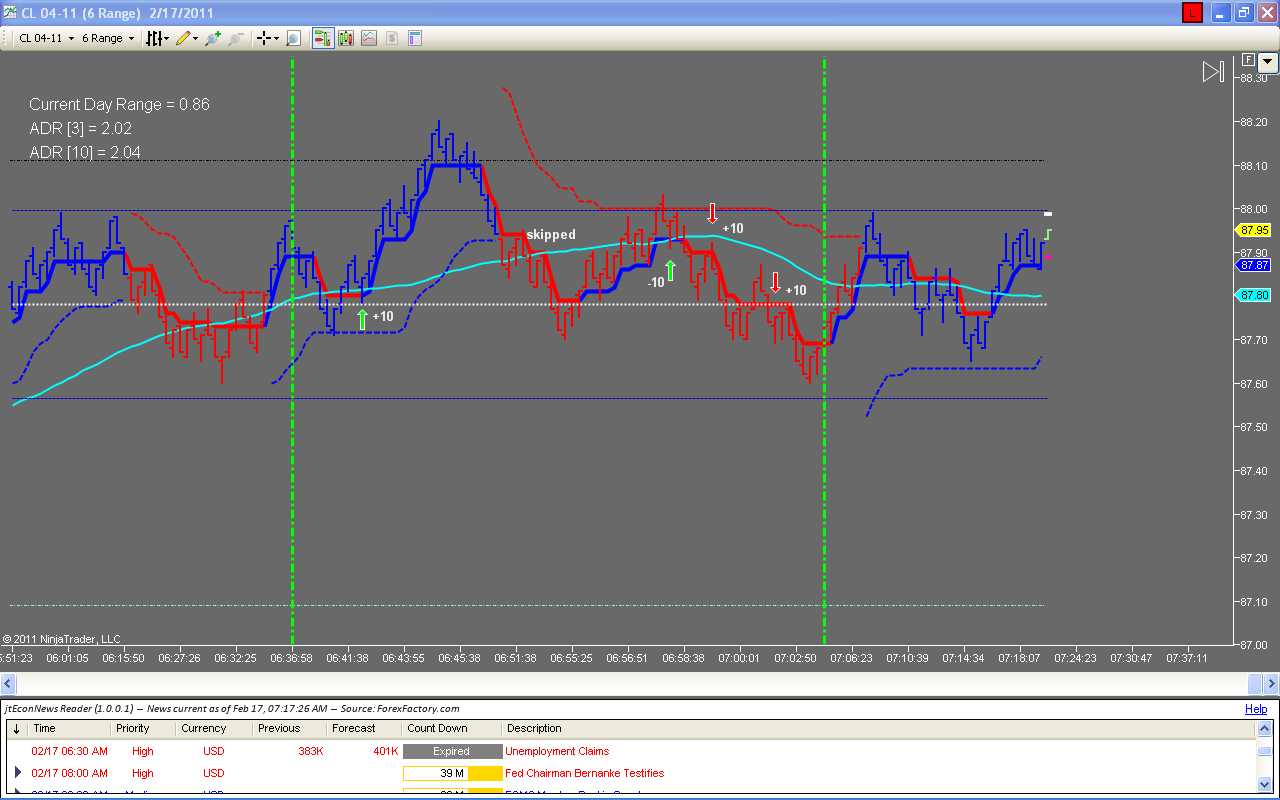
Task: Click the 401K forecast value
Action: coord(385,751)
